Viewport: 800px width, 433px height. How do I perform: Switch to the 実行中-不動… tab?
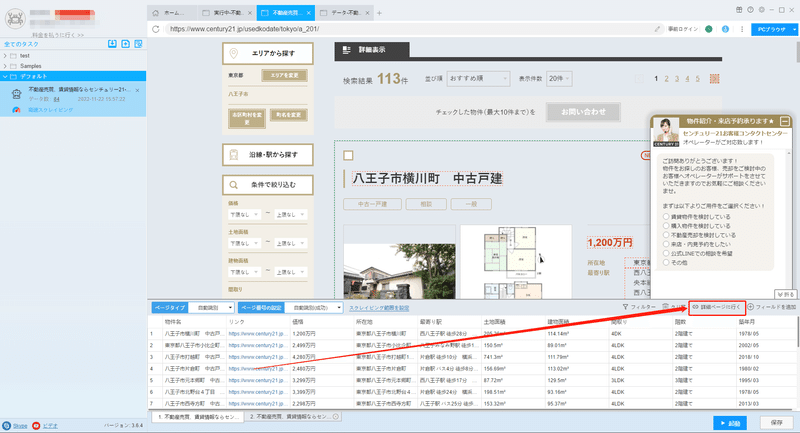[227, 13]
